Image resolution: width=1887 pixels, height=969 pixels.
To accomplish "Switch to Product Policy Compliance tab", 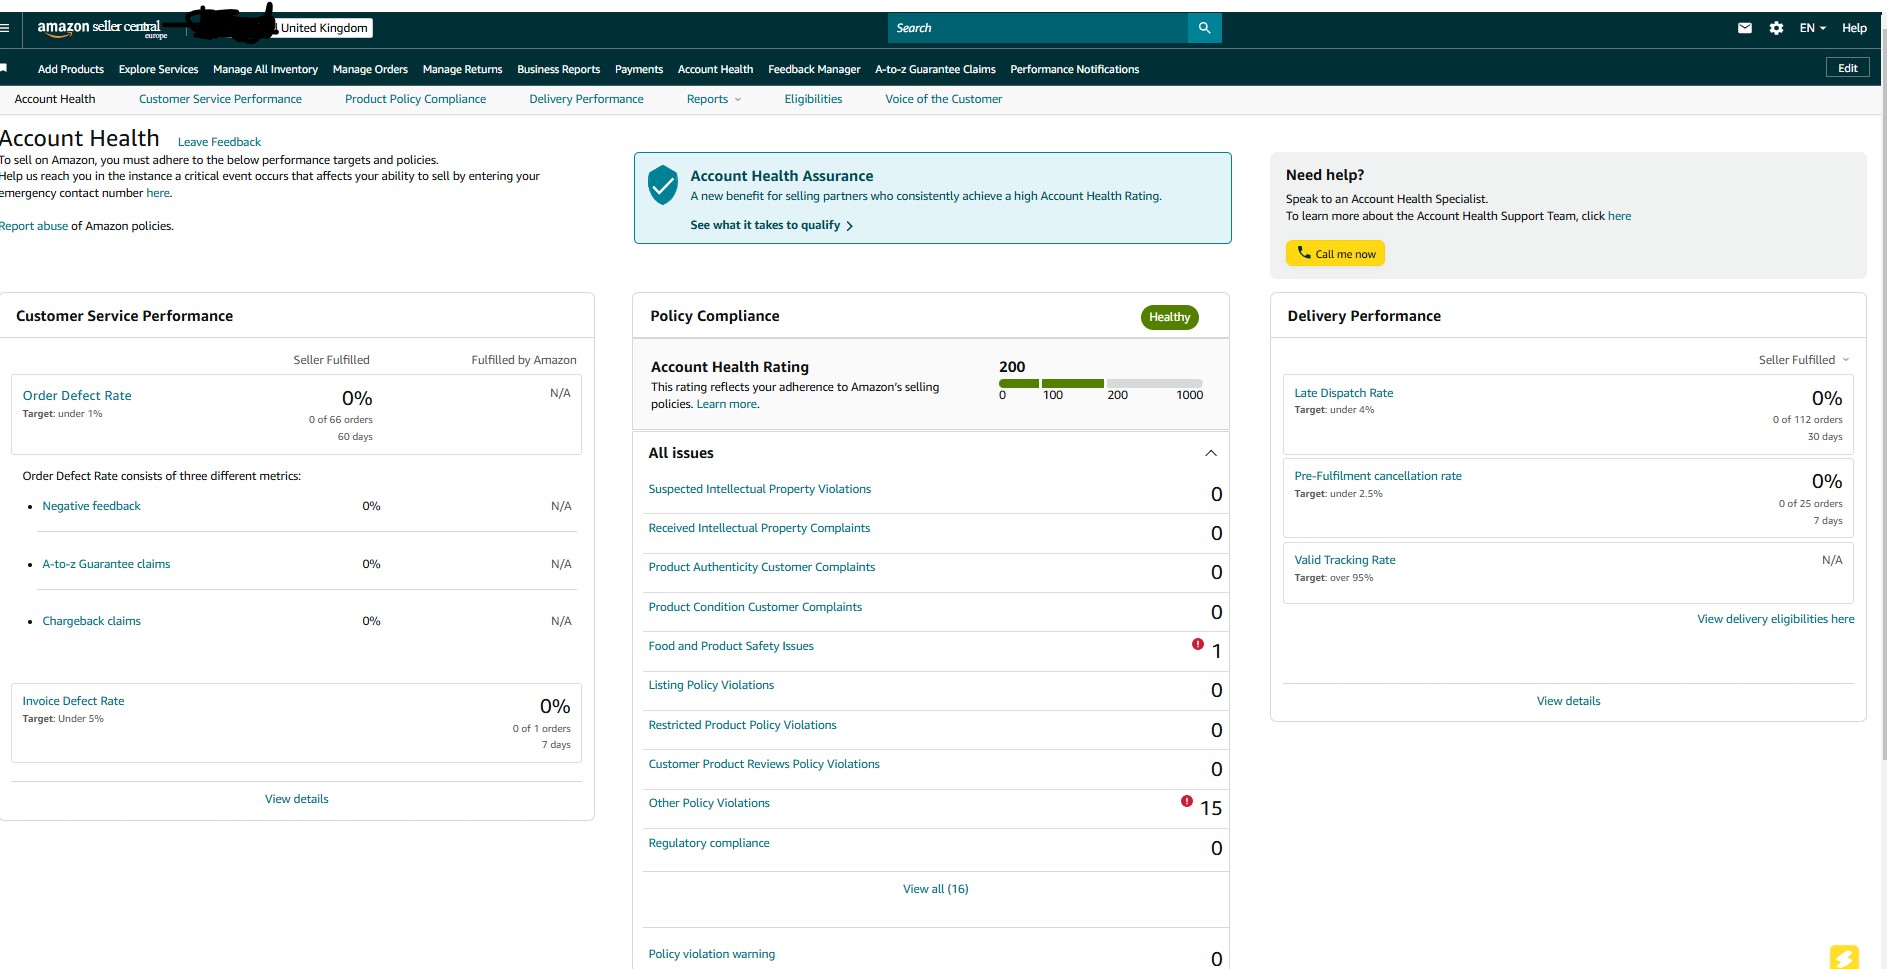I will 415,99.
